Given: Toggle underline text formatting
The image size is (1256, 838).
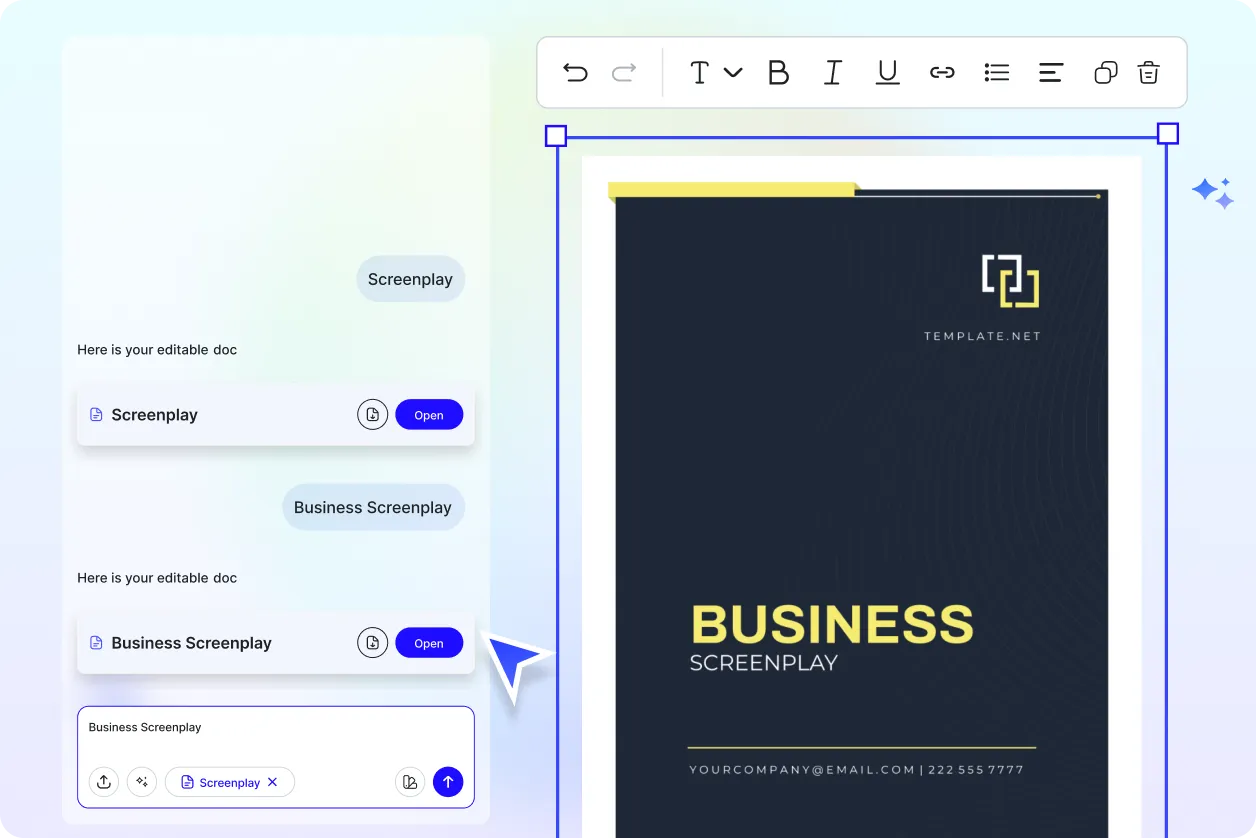Looking at the screenshot, I should pyautogui.click(x=887, y=72).
